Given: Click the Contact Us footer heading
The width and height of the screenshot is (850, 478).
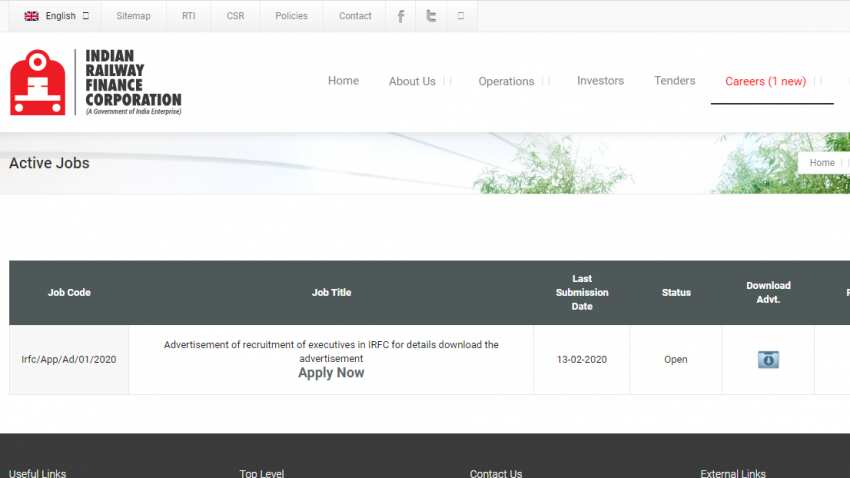Looking at the screenshot, I should coord(495,473).
